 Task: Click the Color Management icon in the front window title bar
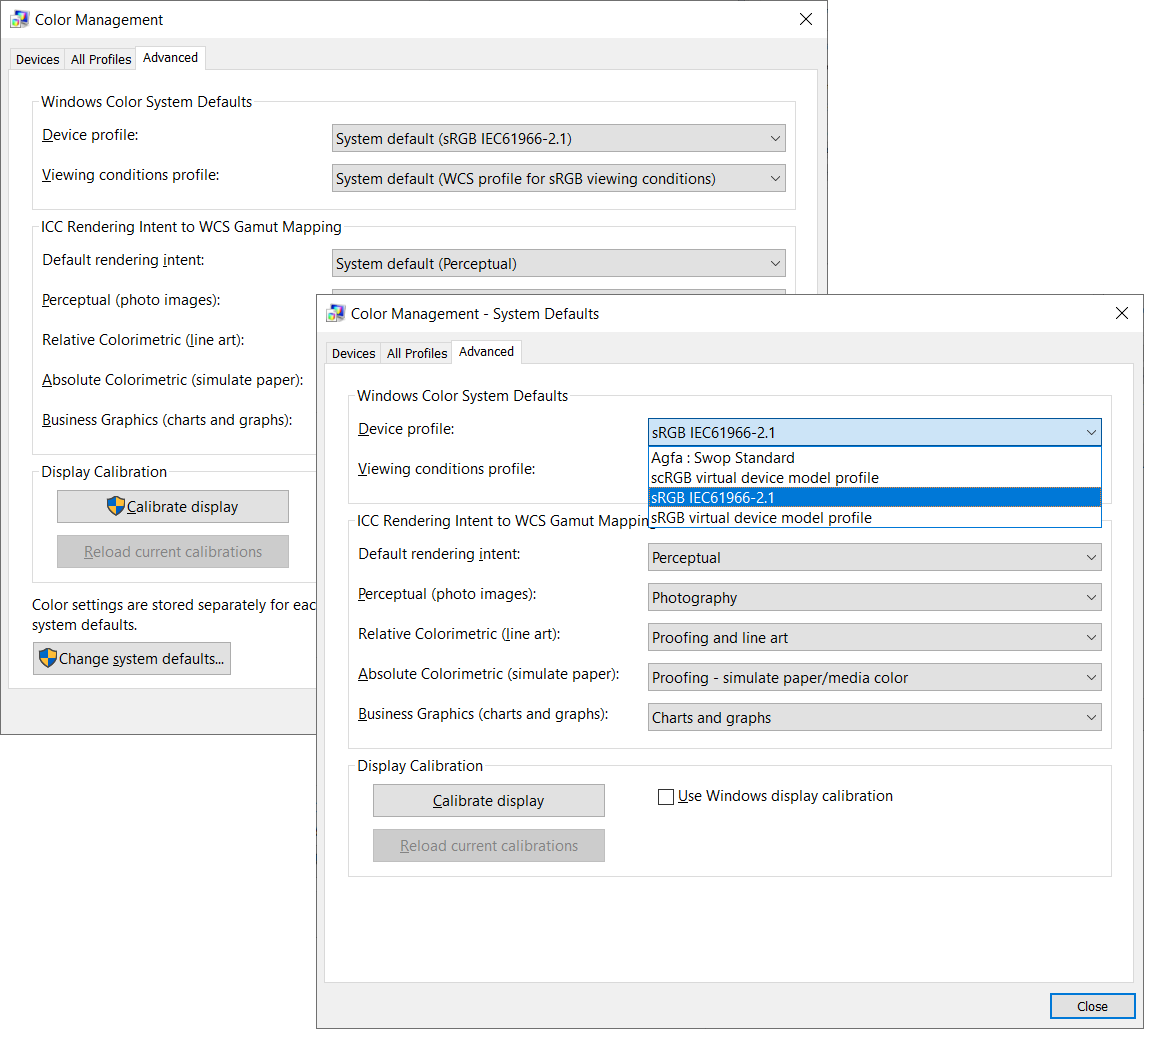[x=334, y=313]
